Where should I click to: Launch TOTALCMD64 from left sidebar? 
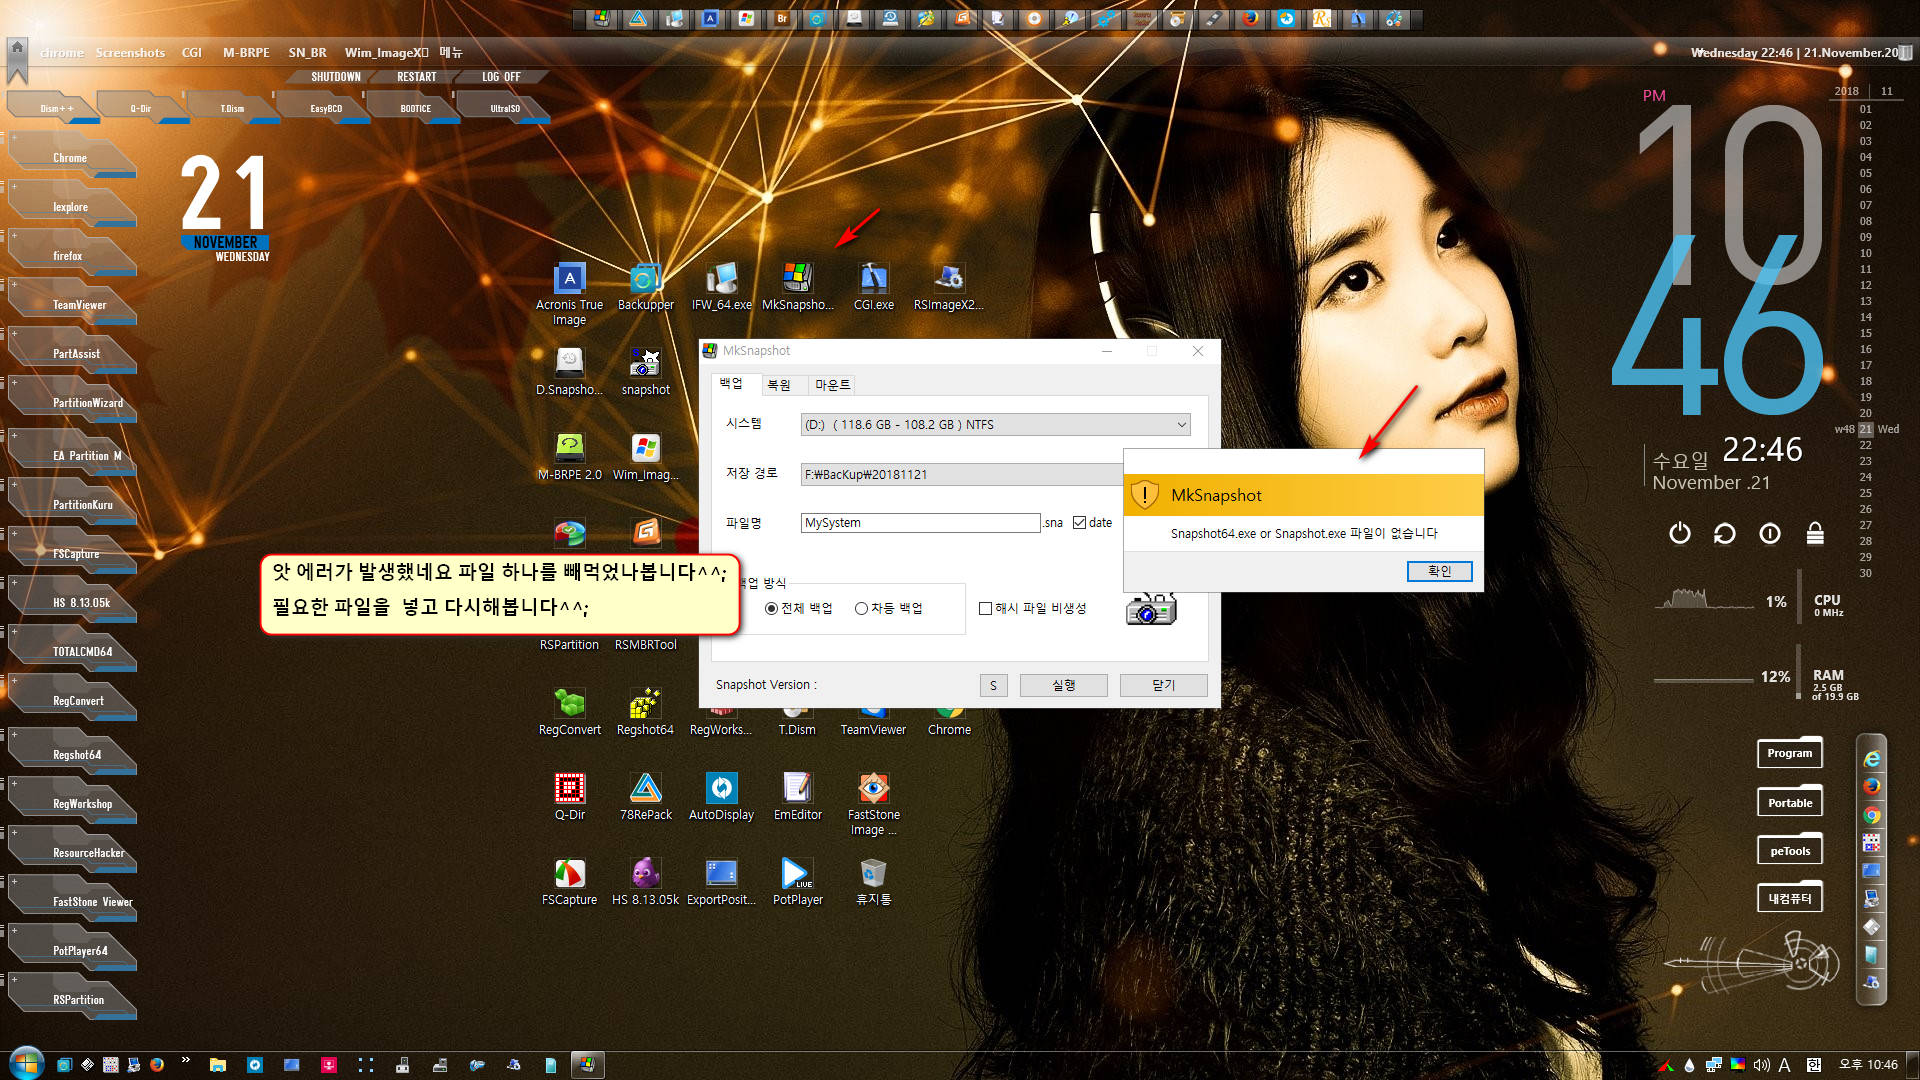(75, 649)
